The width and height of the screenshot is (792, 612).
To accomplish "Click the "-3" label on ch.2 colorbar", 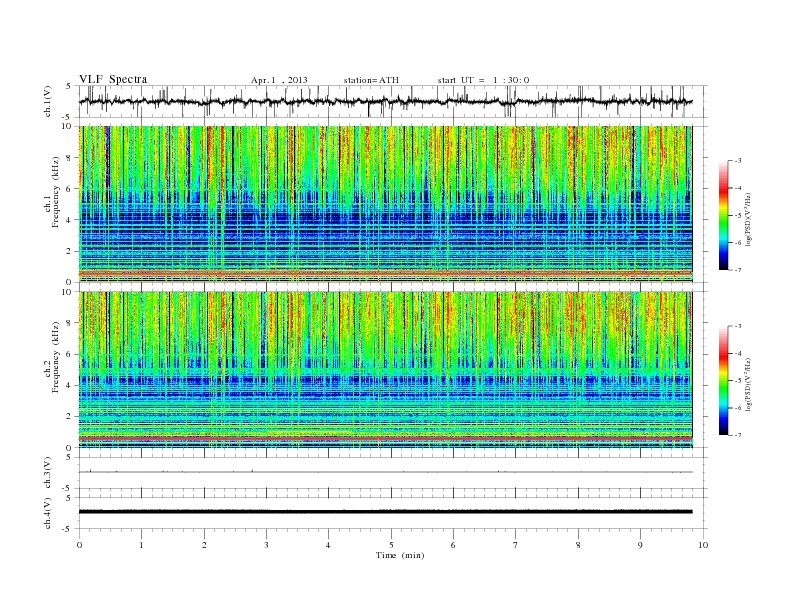I will (x=738, y=326).
